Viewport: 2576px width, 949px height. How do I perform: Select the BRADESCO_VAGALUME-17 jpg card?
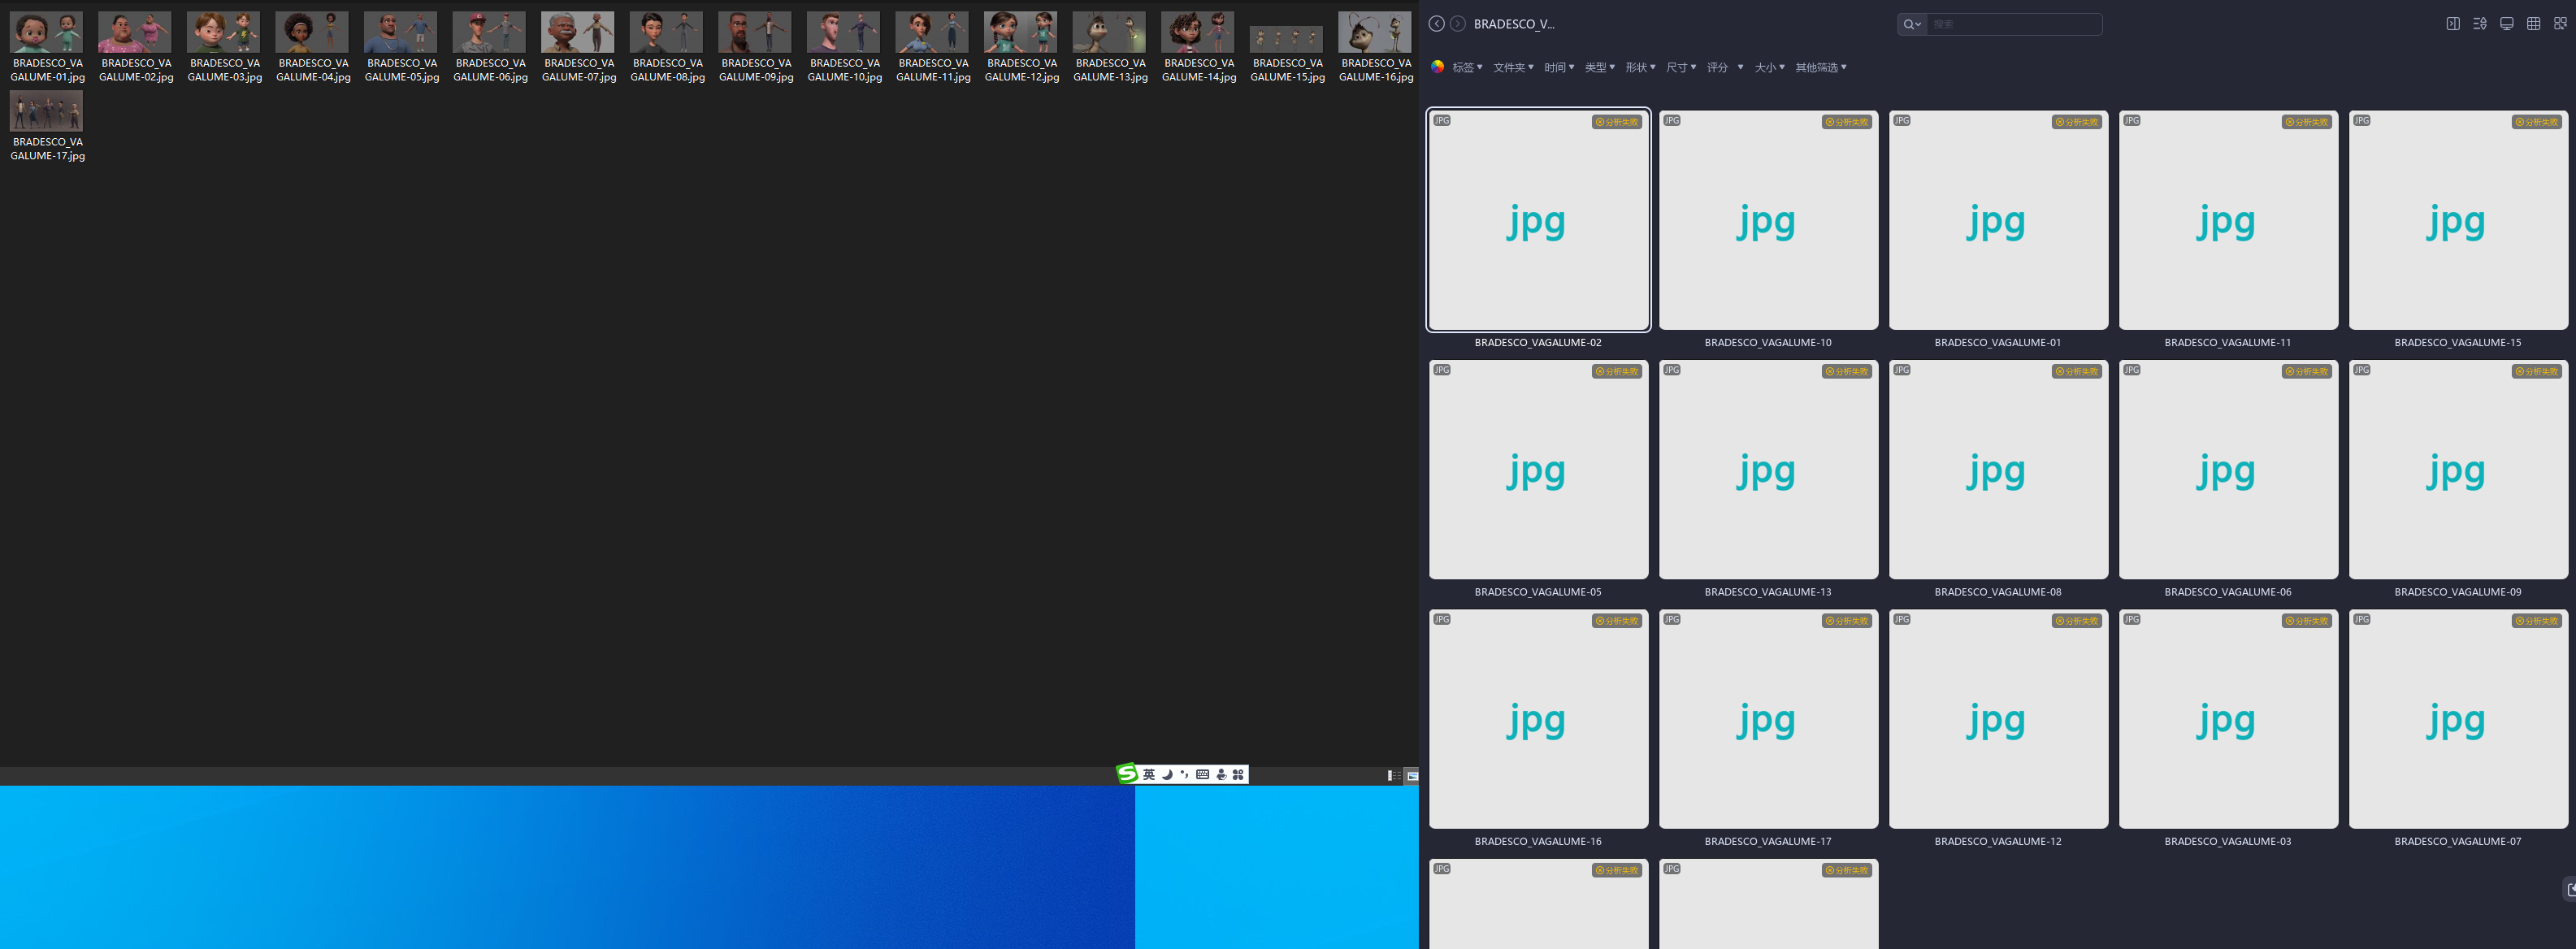[x=1768, y=718]
